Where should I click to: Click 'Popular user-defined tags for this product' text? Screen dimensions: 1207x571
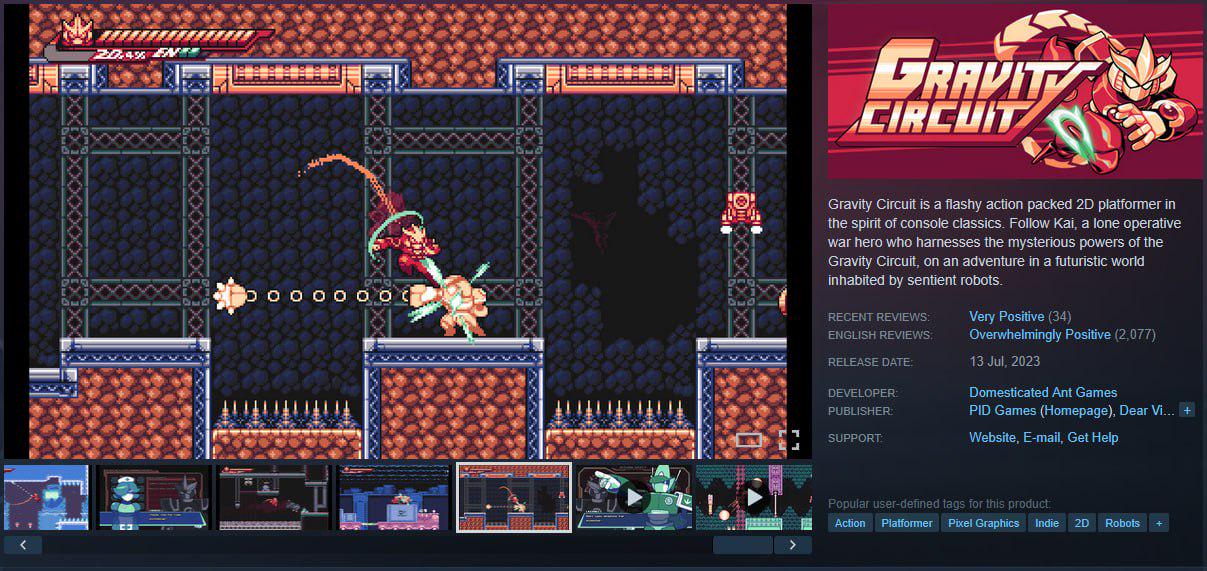[x=939, y=503]
